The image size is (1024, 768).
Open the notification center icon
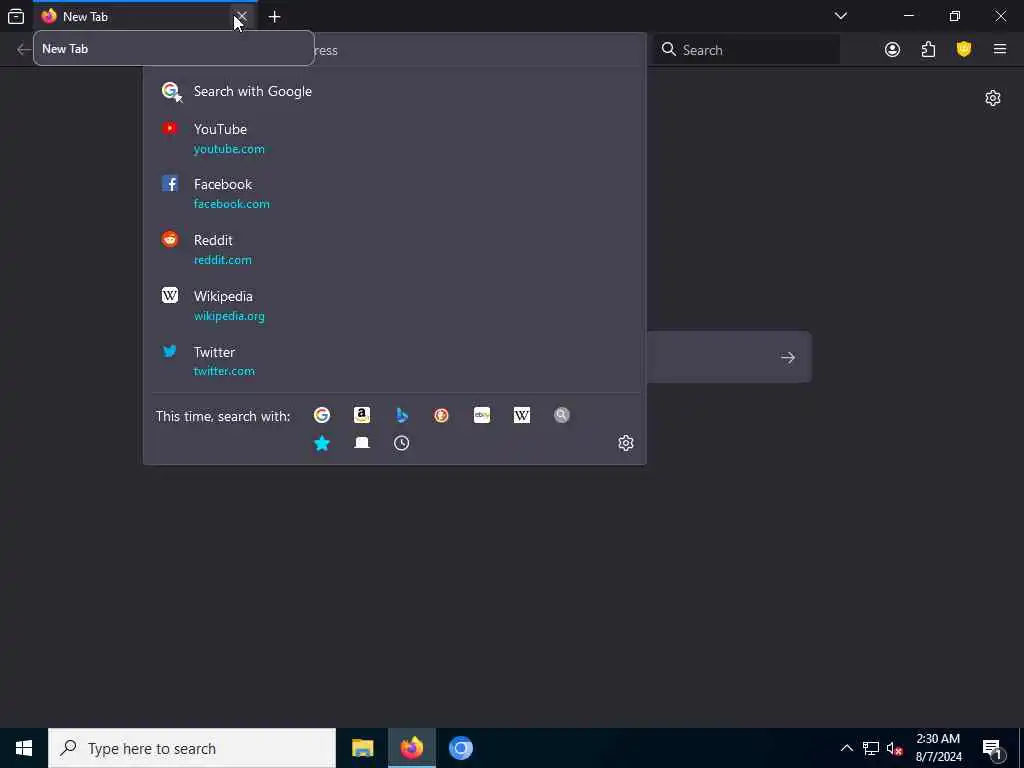tap(992, 748)
